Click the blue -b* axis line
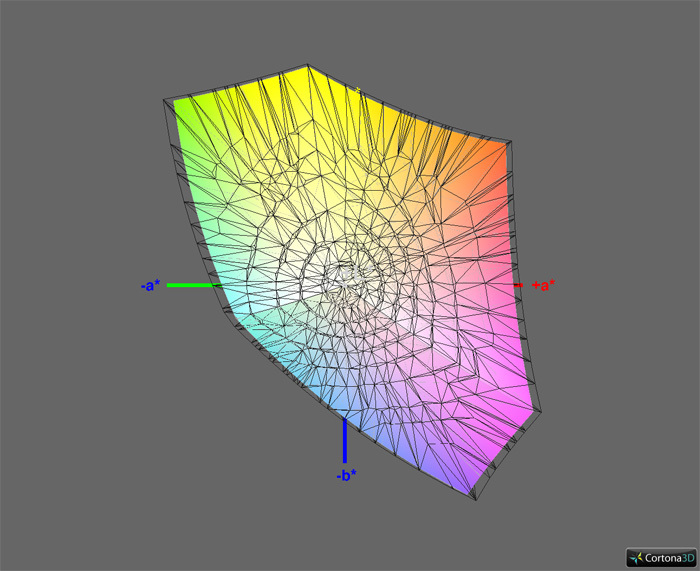The width and height of the screenshot is (700, 571). tap(345, 440)
